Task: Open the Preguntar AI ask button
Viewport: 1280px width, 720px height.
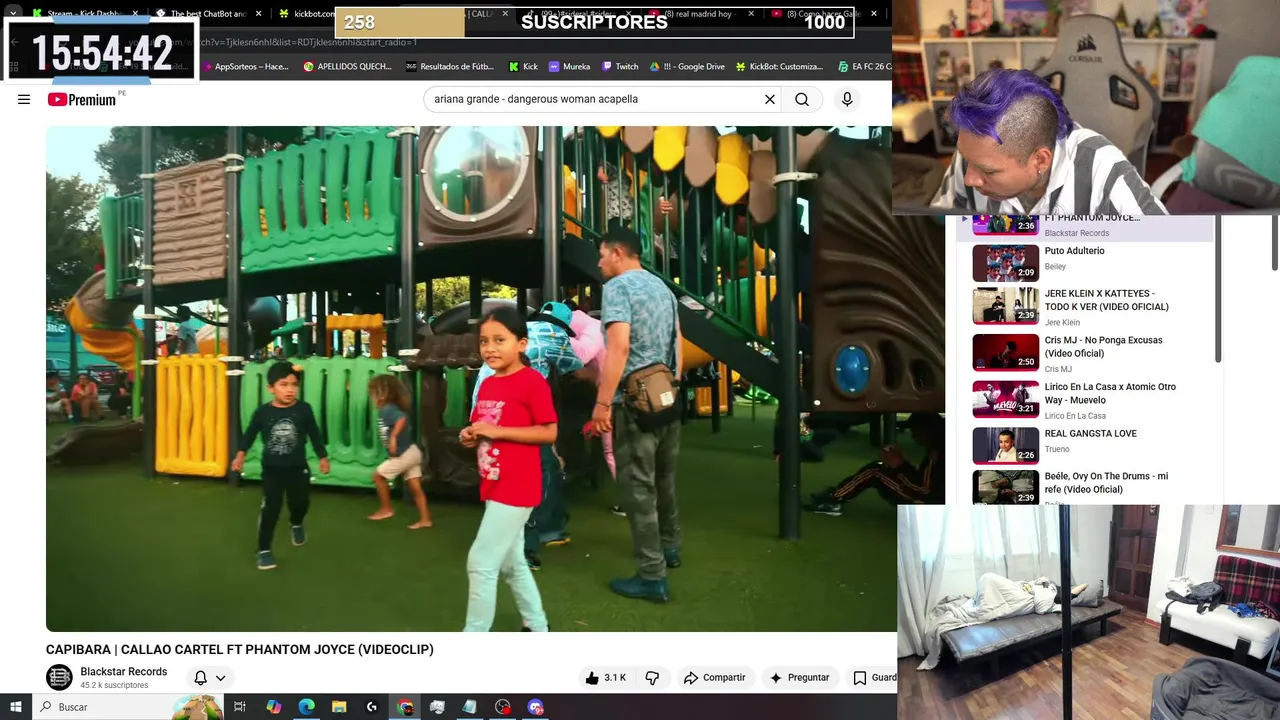Action: [799, 677]
